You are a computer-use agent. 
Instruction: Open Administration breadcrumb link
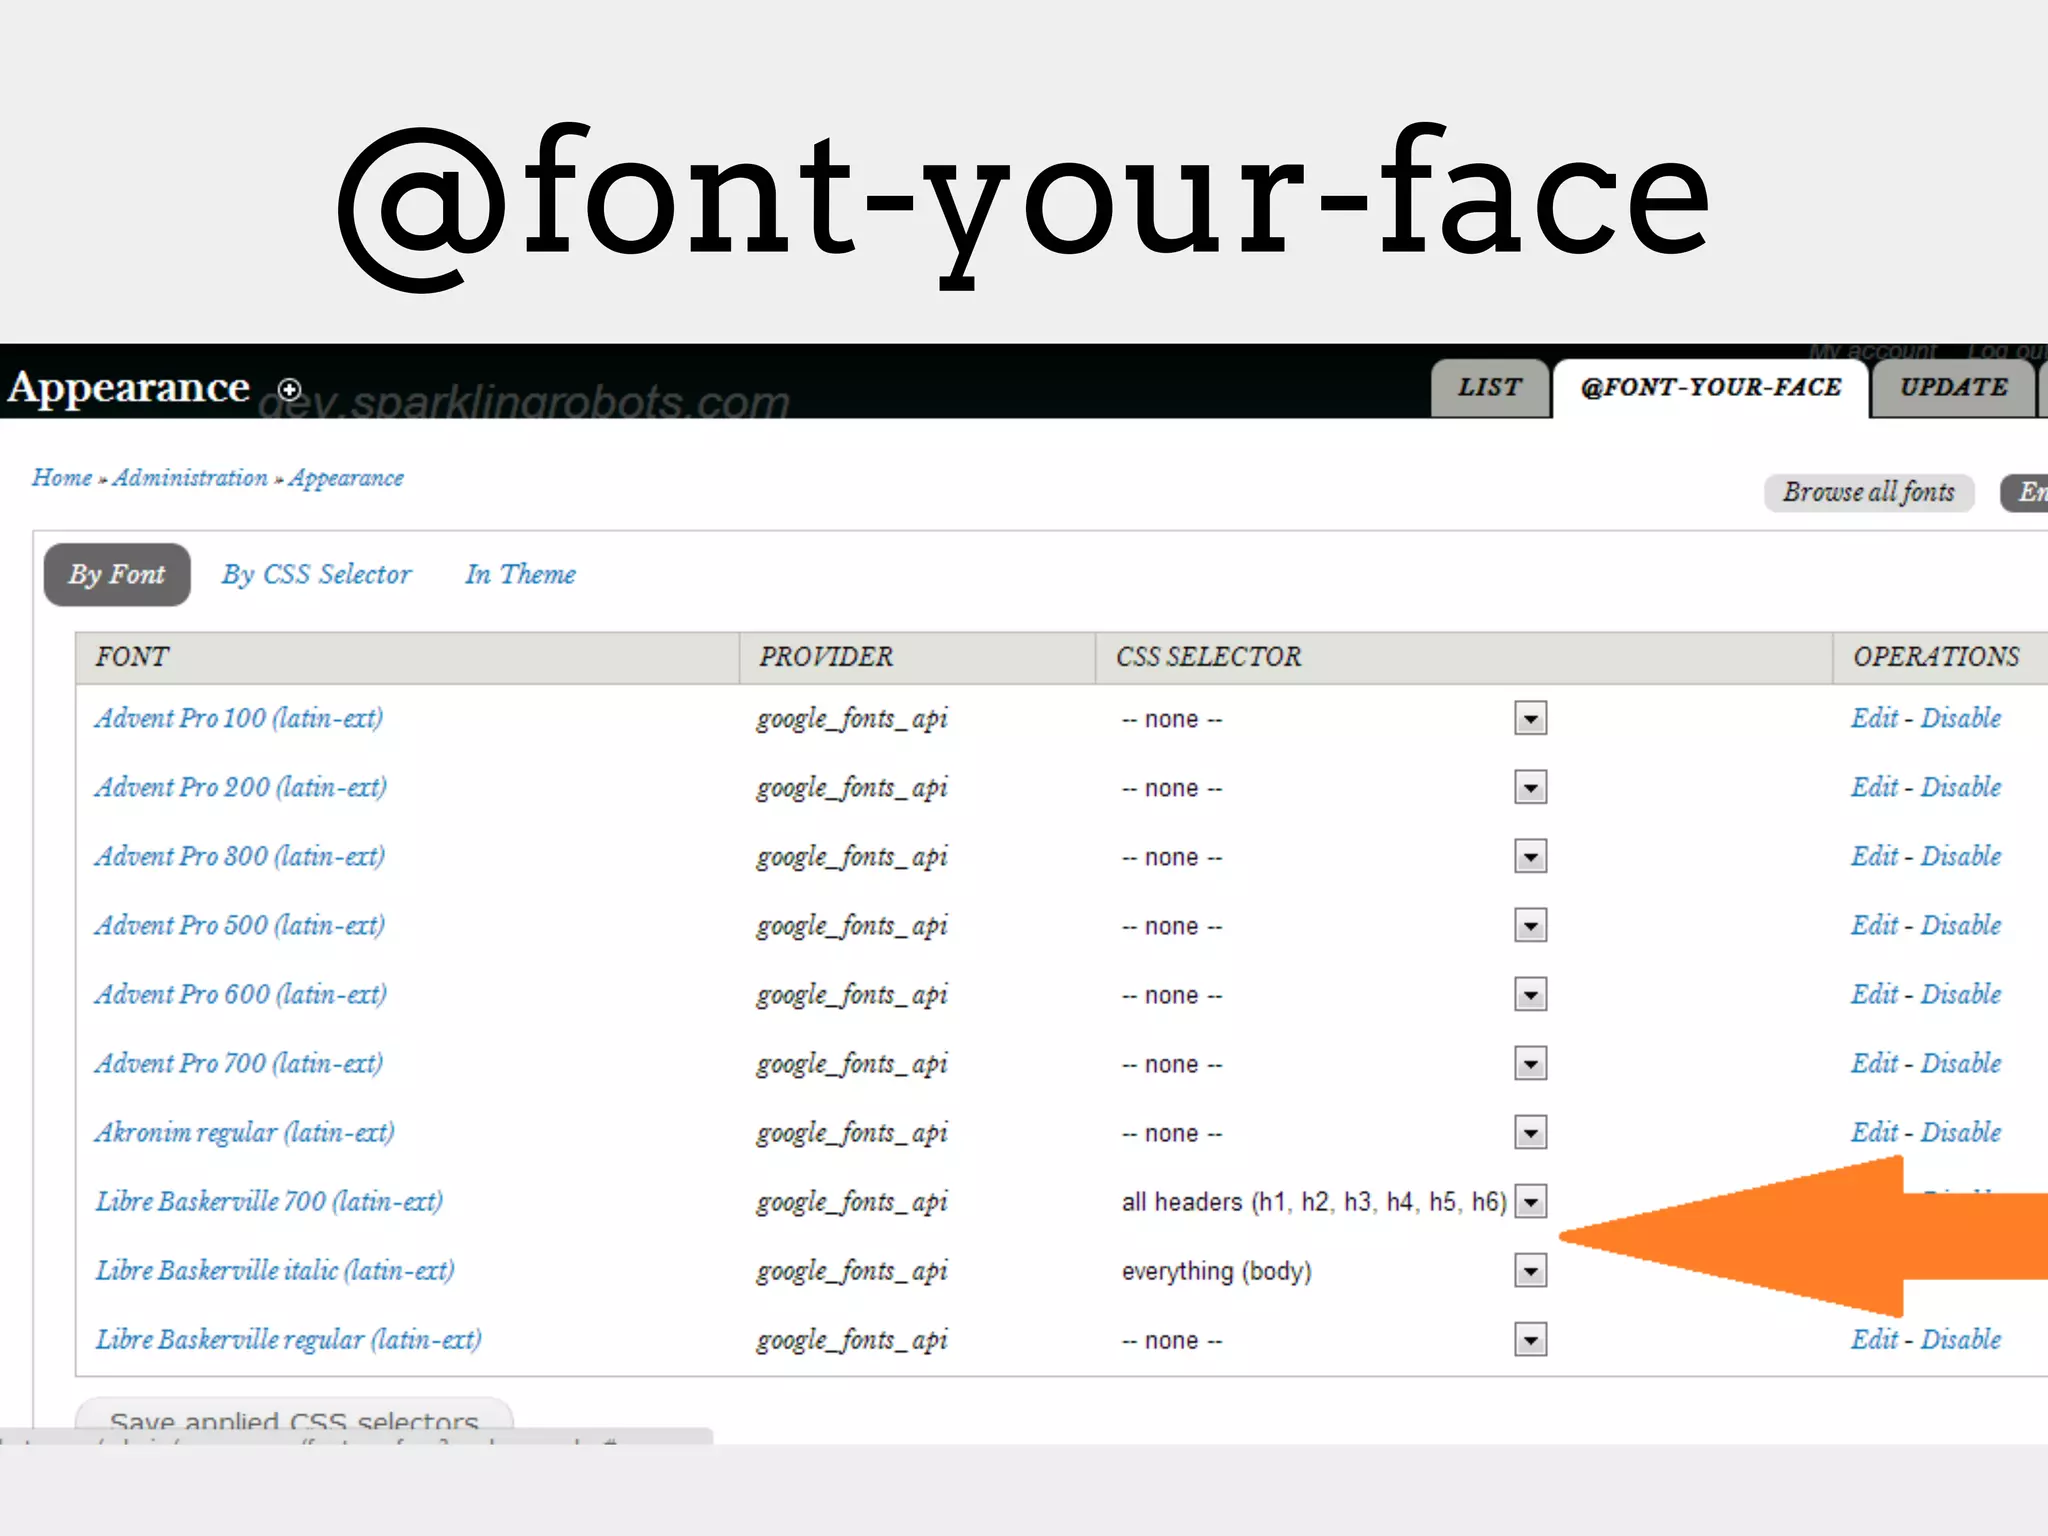(x=190, y=478)
